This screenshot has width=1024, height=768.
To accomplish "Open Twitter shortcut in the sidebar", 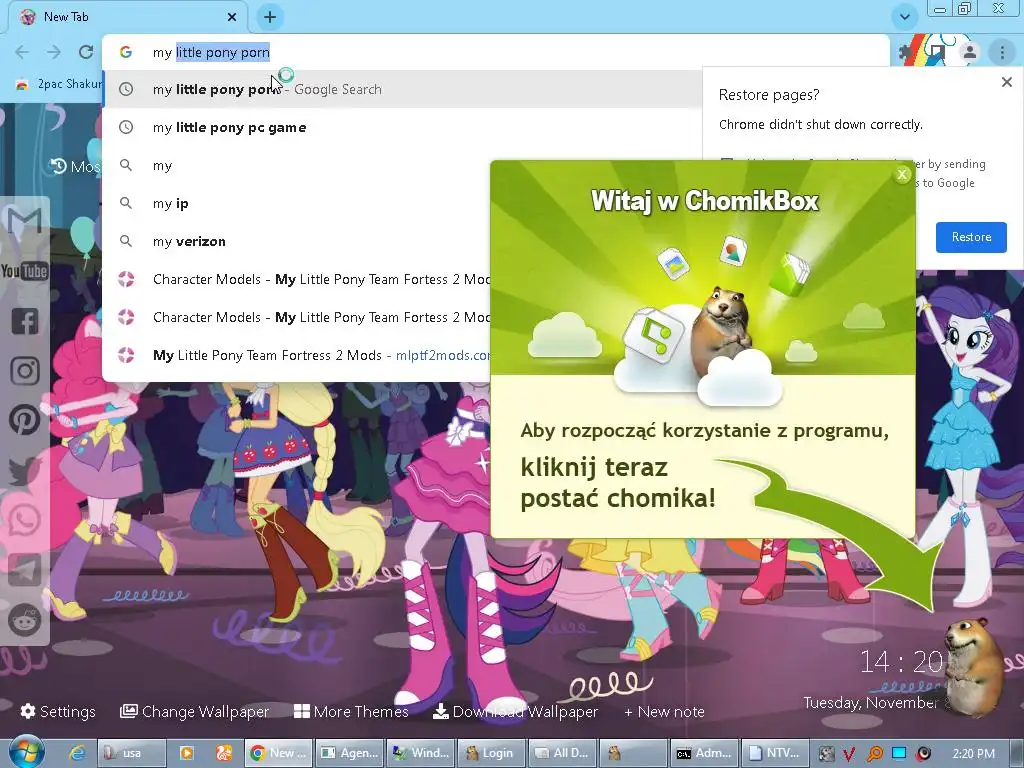I will pyautogui.click(x=25, y=470).
